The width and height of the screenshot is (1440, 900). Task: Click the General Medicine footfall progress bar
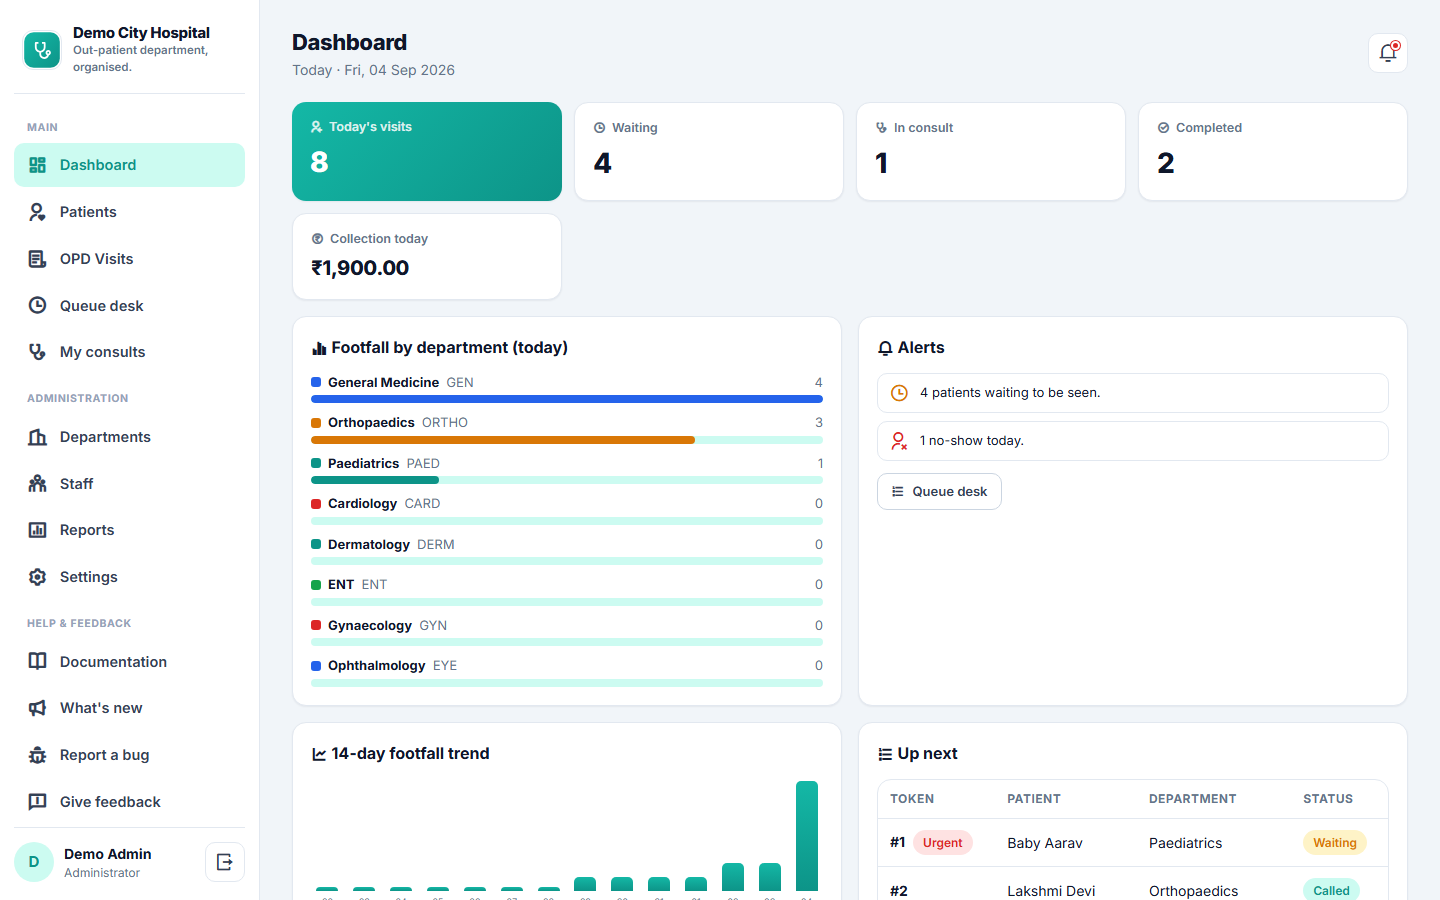[567, 399]
